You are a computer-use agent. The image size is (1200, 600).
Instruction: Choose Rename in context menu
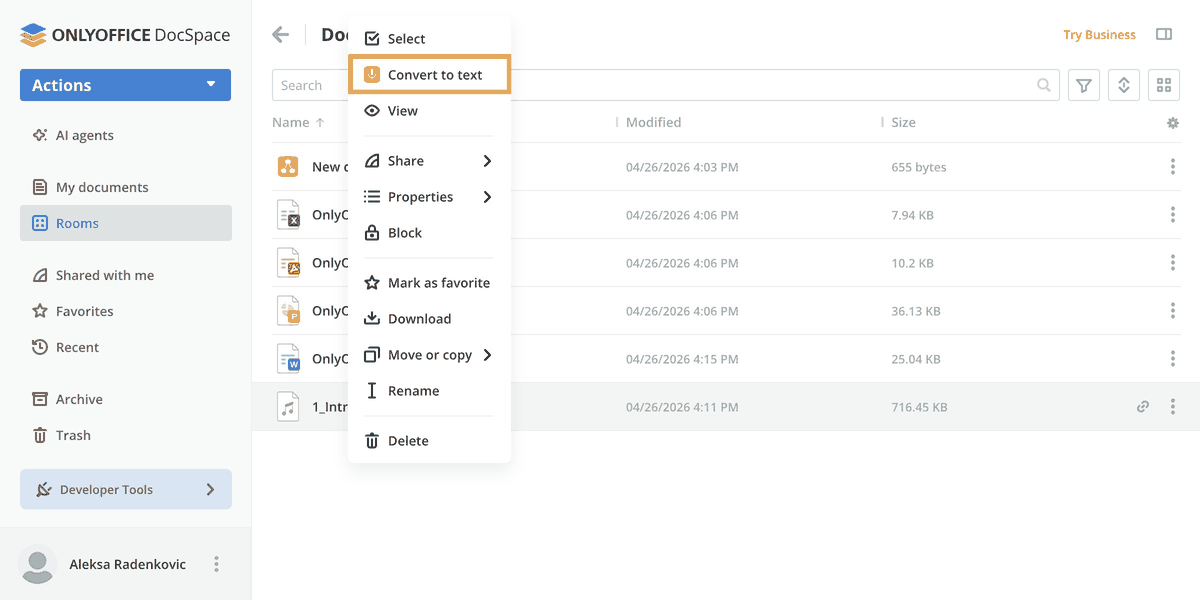tap(430, 391)
